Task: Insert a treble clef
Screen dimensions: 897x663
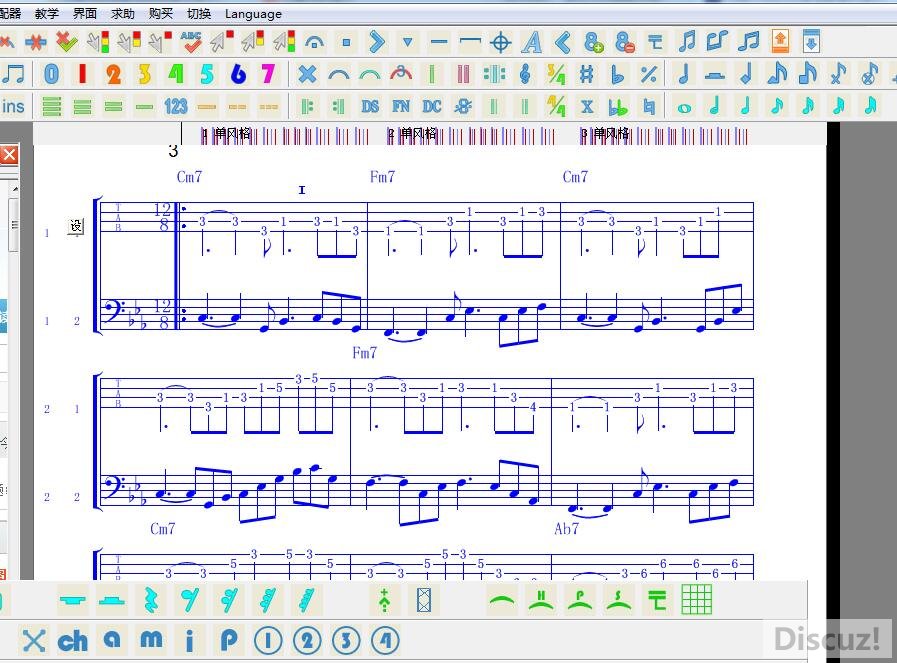Action: point(525,74)
